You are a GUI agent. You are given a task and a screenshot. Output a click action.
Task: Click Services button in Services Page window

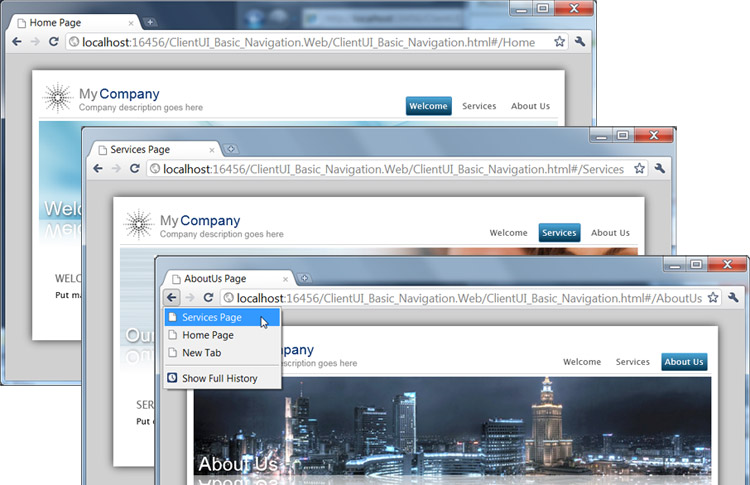click(559, 233)
